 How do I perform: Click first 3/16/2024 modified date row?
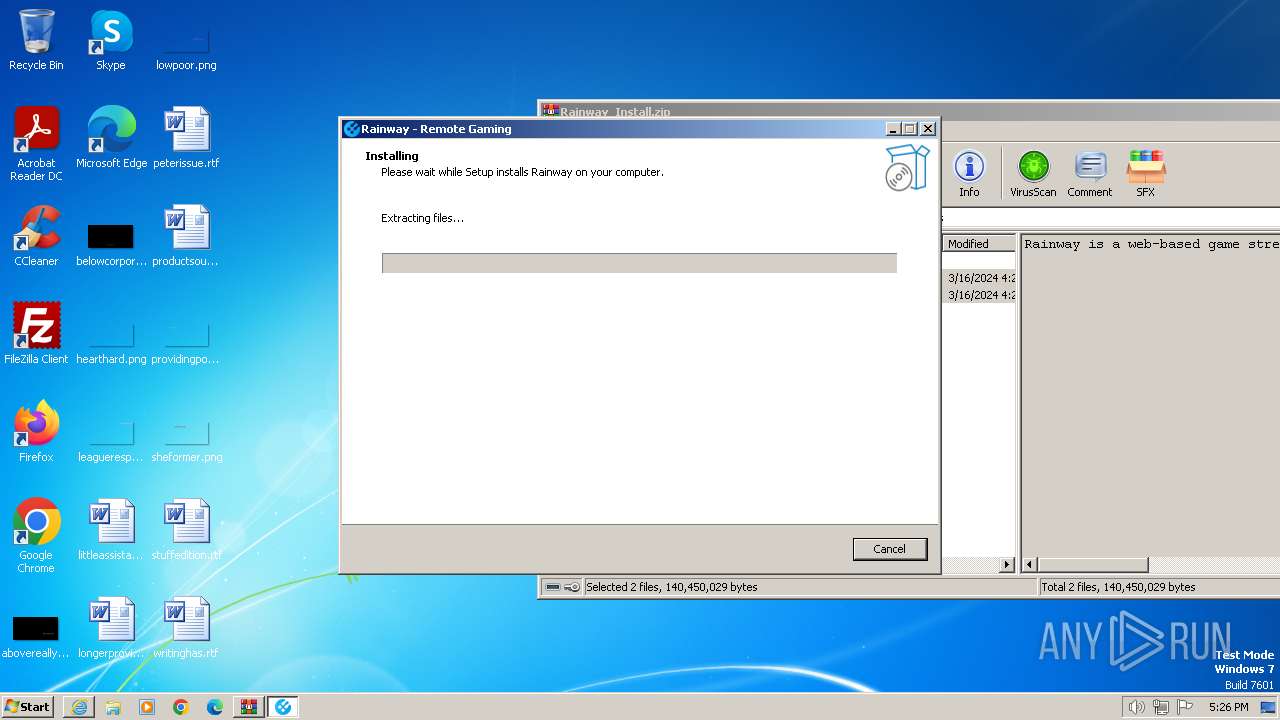(980, 278)
